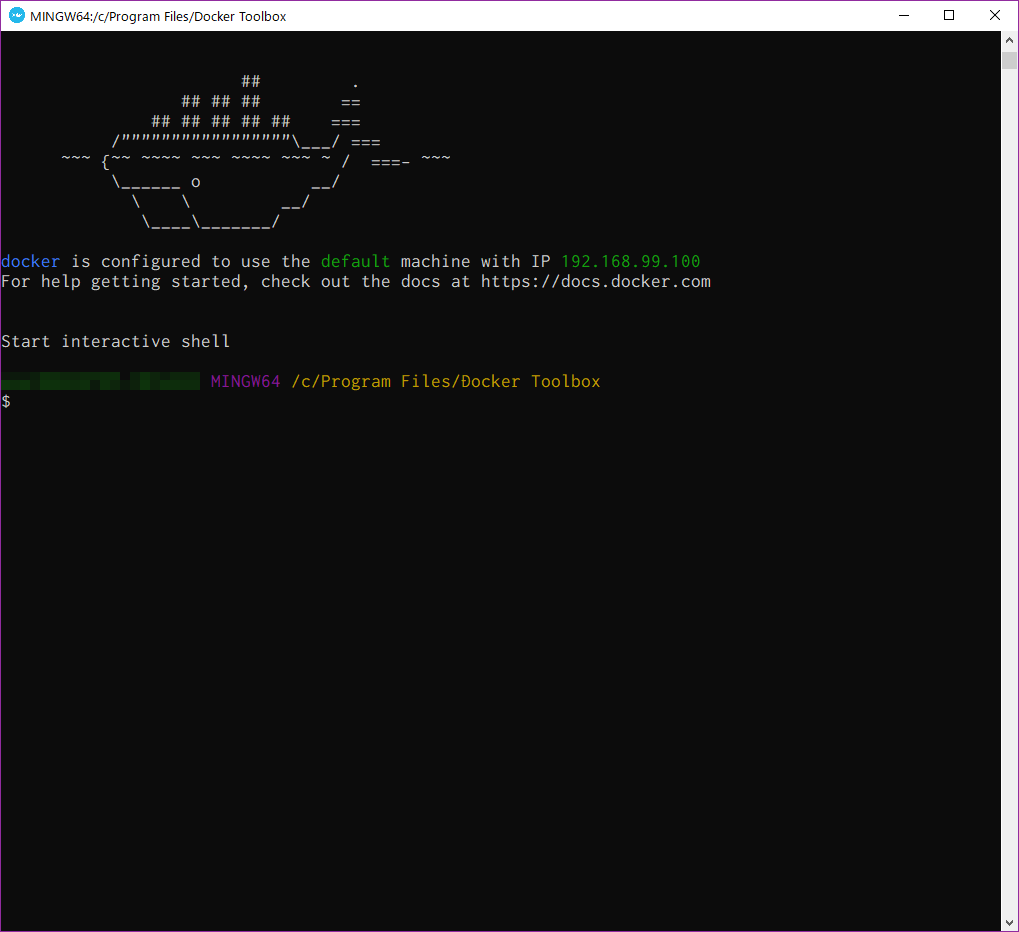Viewport: 1019px width, 932px height.
Task: Click the dollar sign prompt on the input line
Action: click(x=6, y=401)
